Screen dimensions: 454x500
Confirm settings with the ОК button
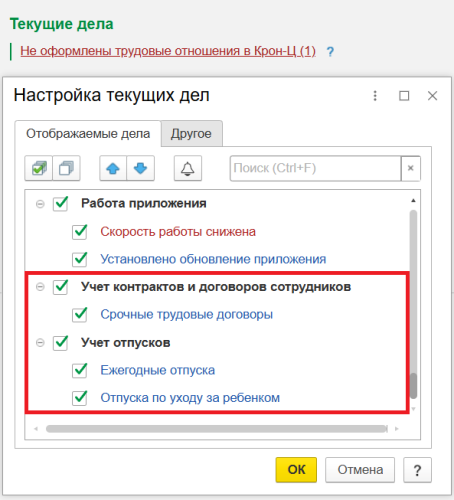(x=296, y=470)
